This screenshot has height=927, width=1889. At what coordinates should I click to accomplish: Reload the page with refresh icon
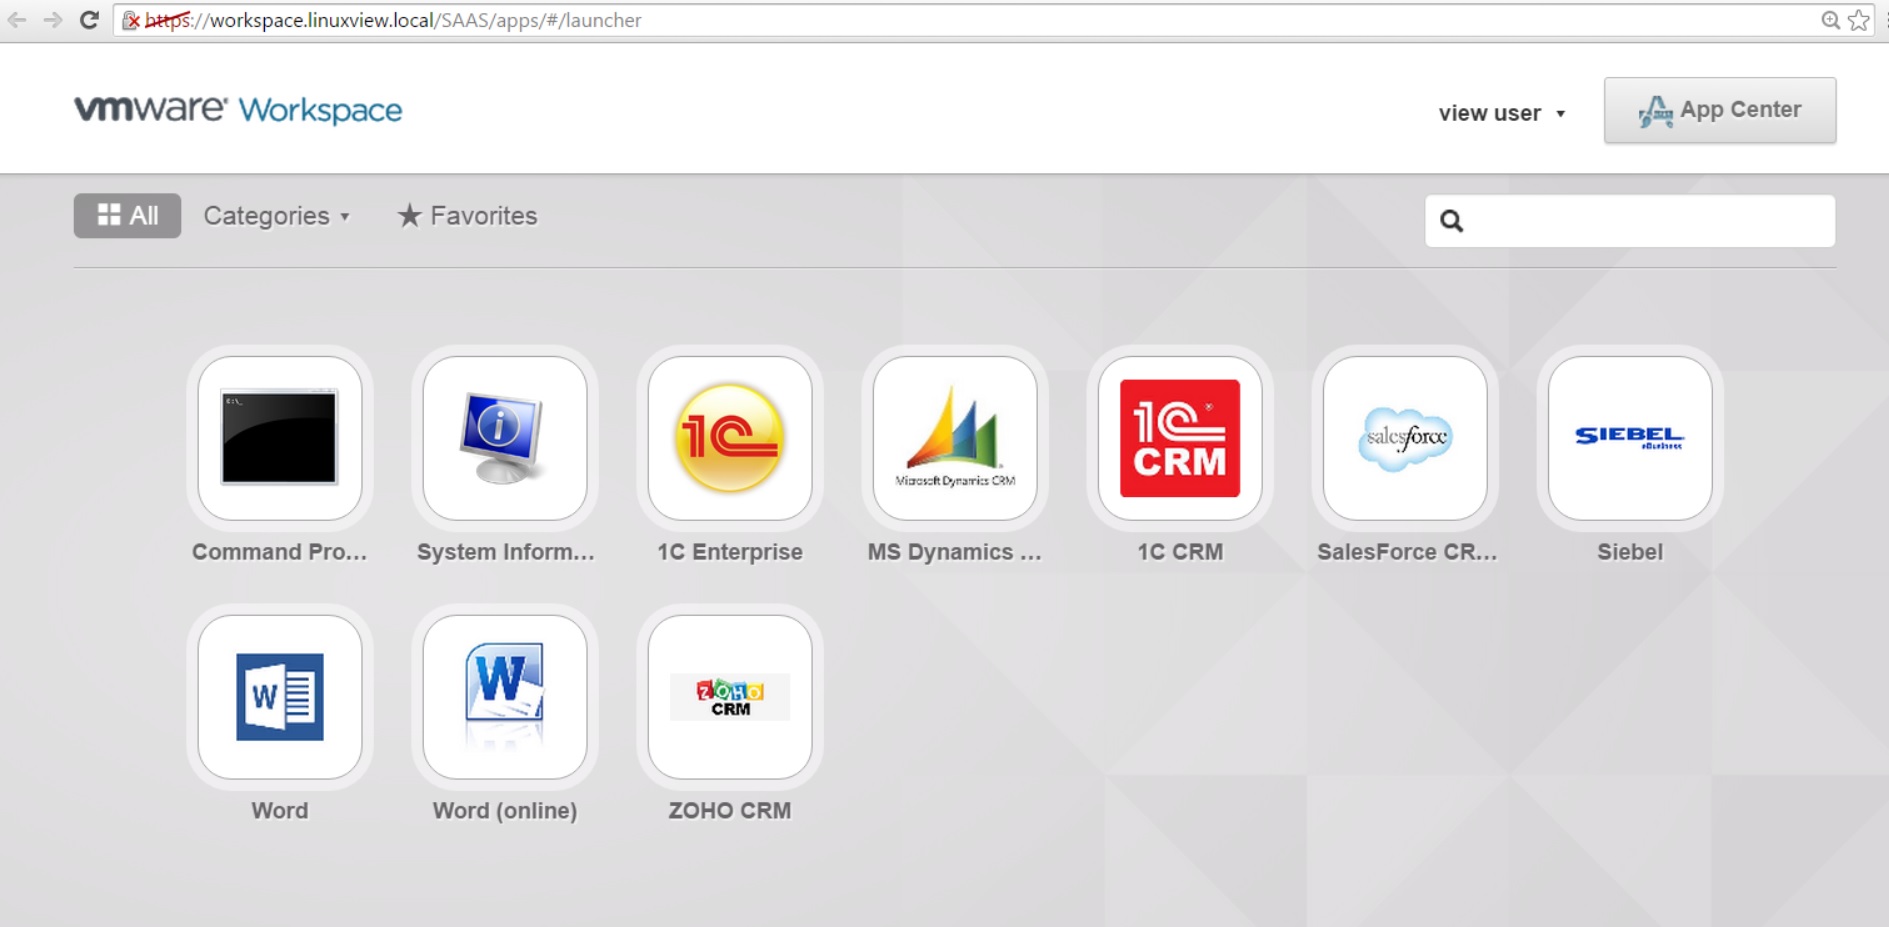(x=89, y=20)
